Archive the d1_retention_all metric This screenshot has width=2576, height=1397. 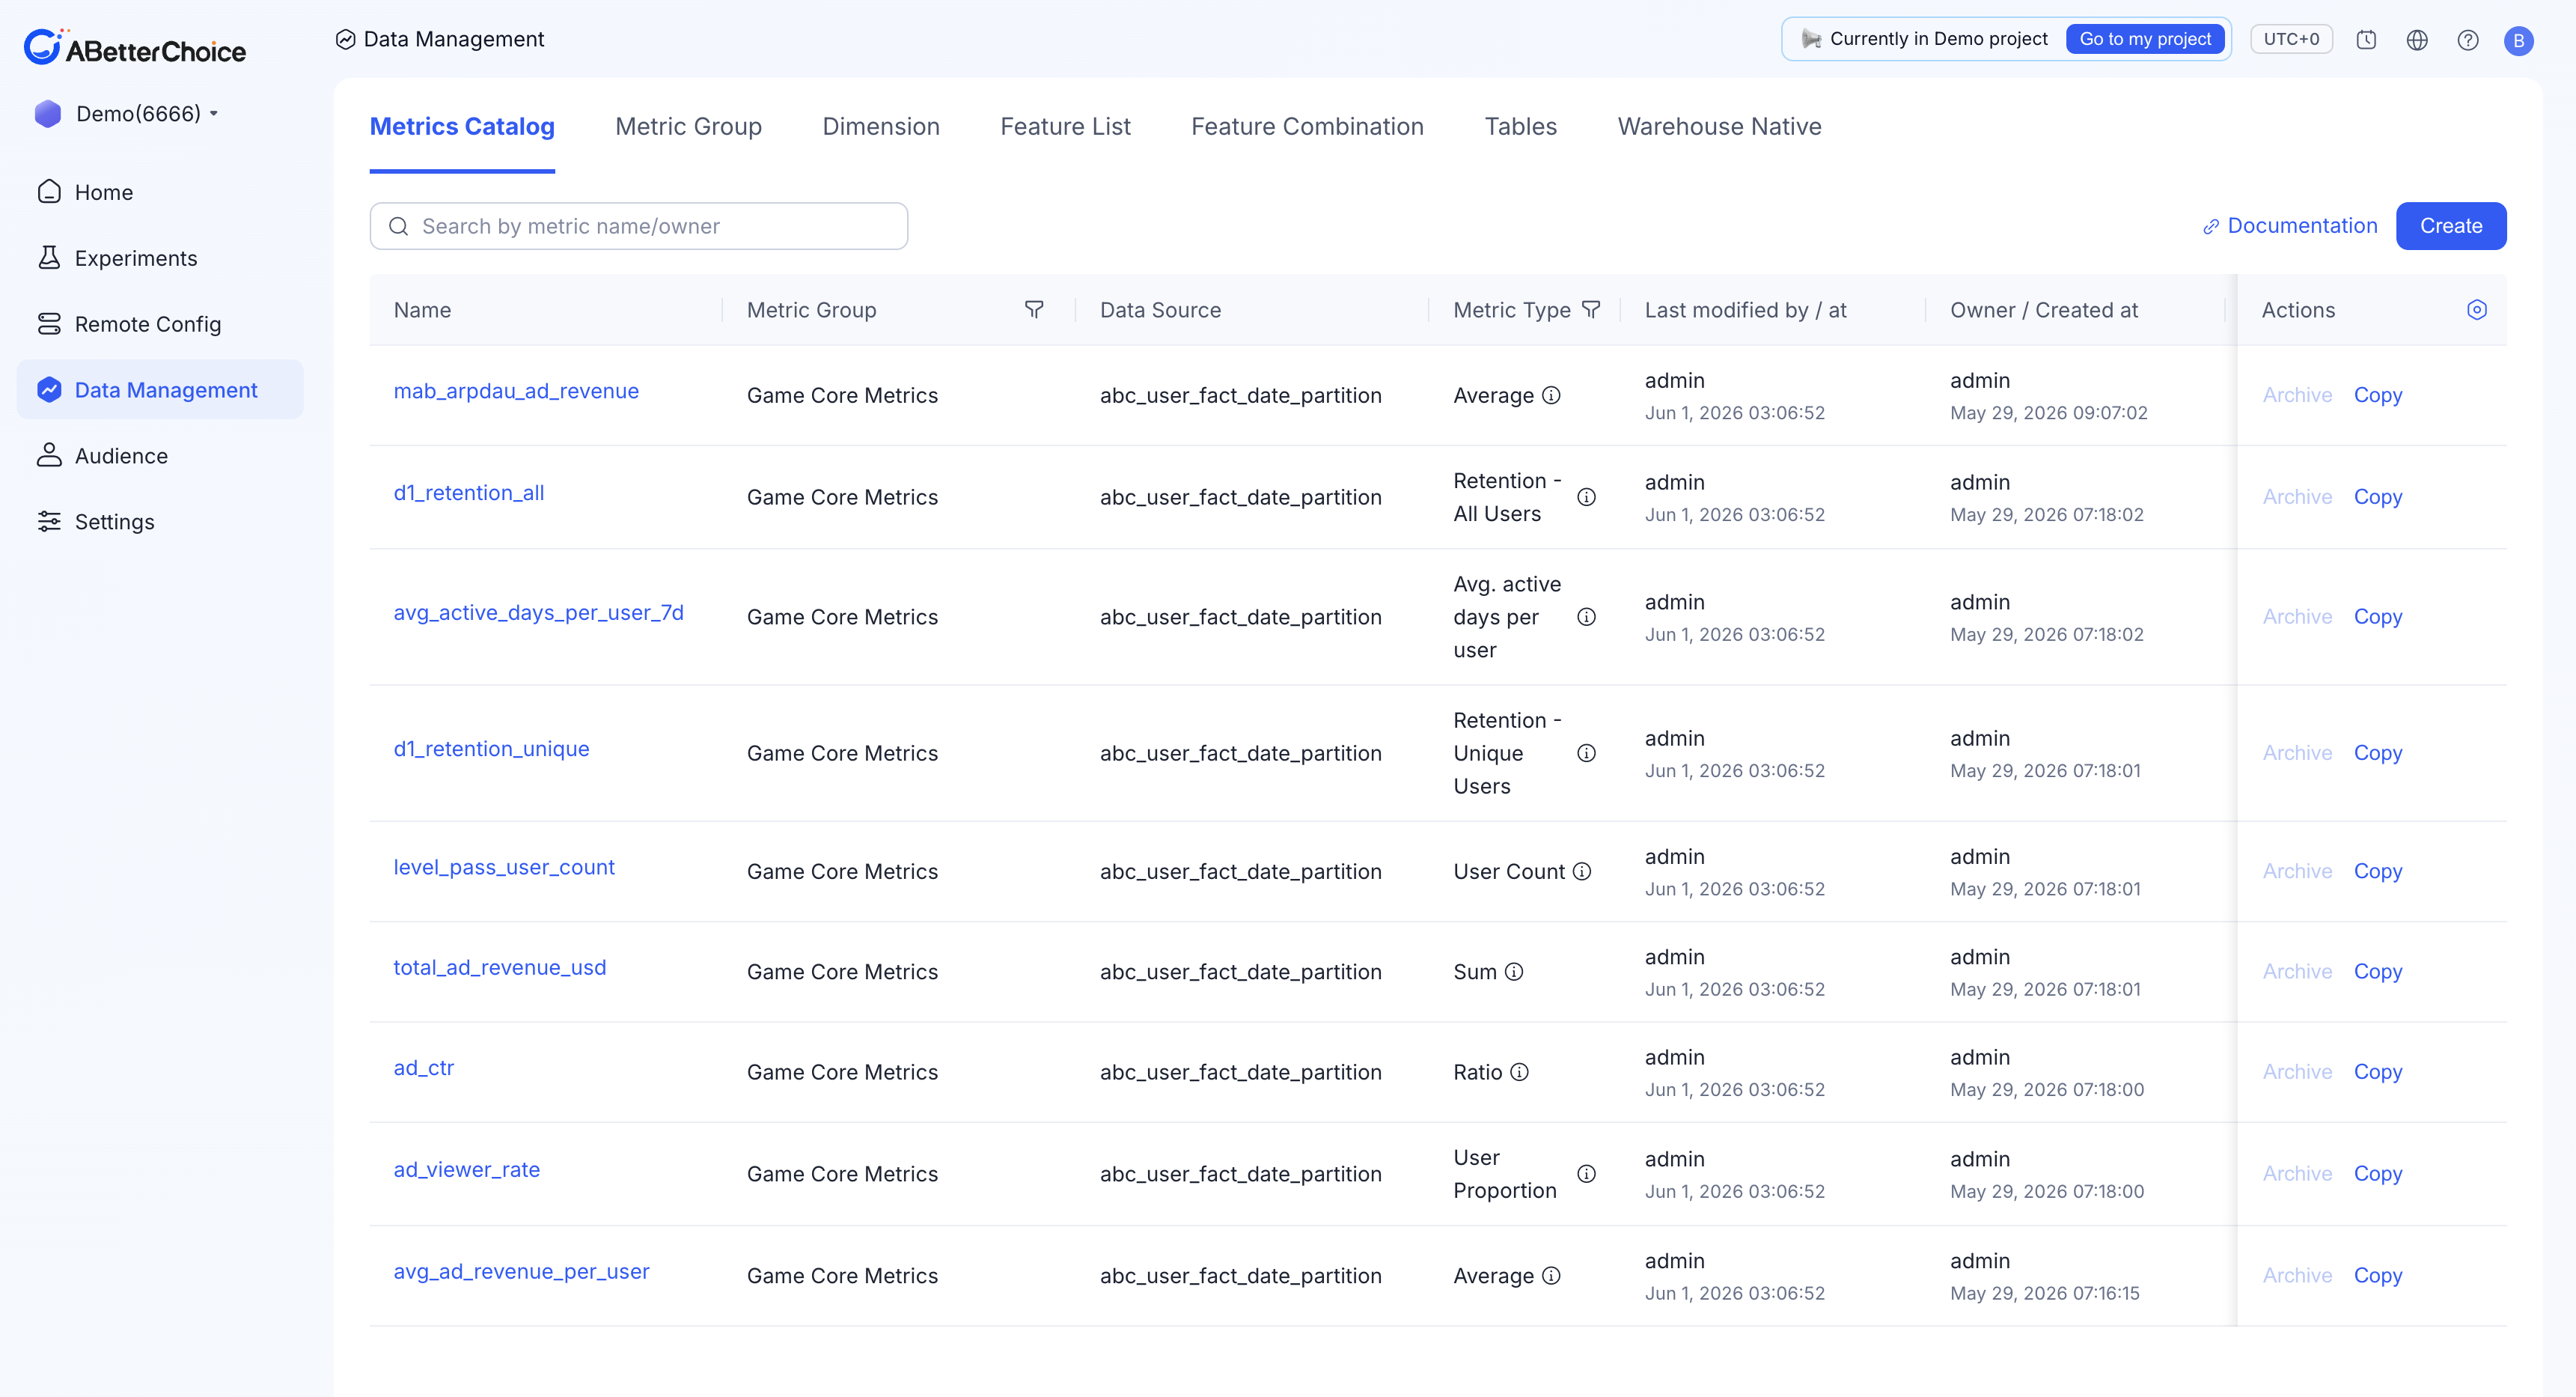click(x=2297, y=497)
